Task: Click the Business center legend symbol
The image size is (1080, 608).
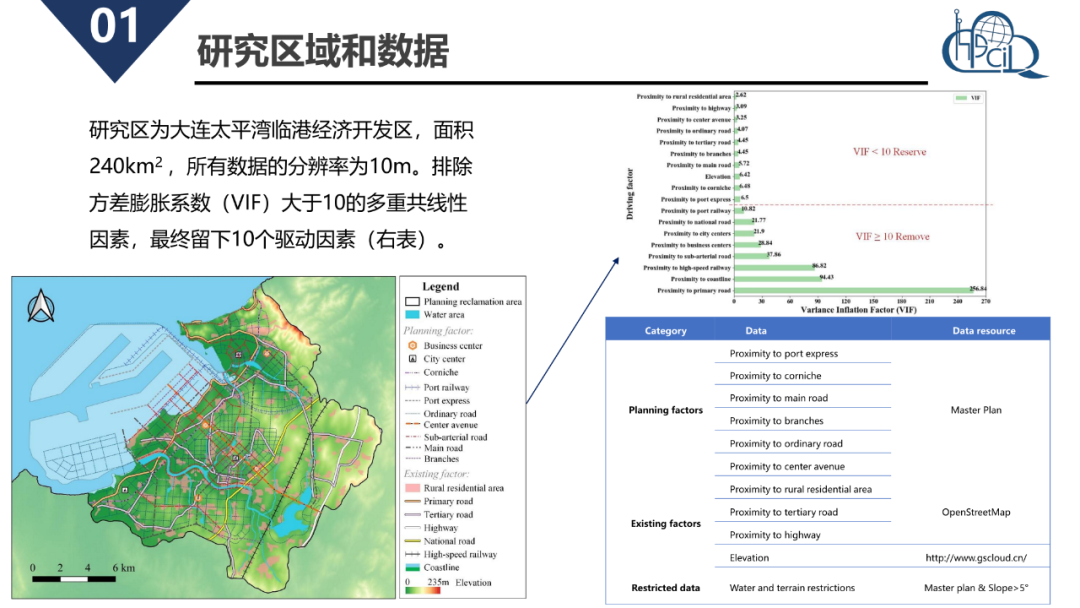Action: click(413, 346)
